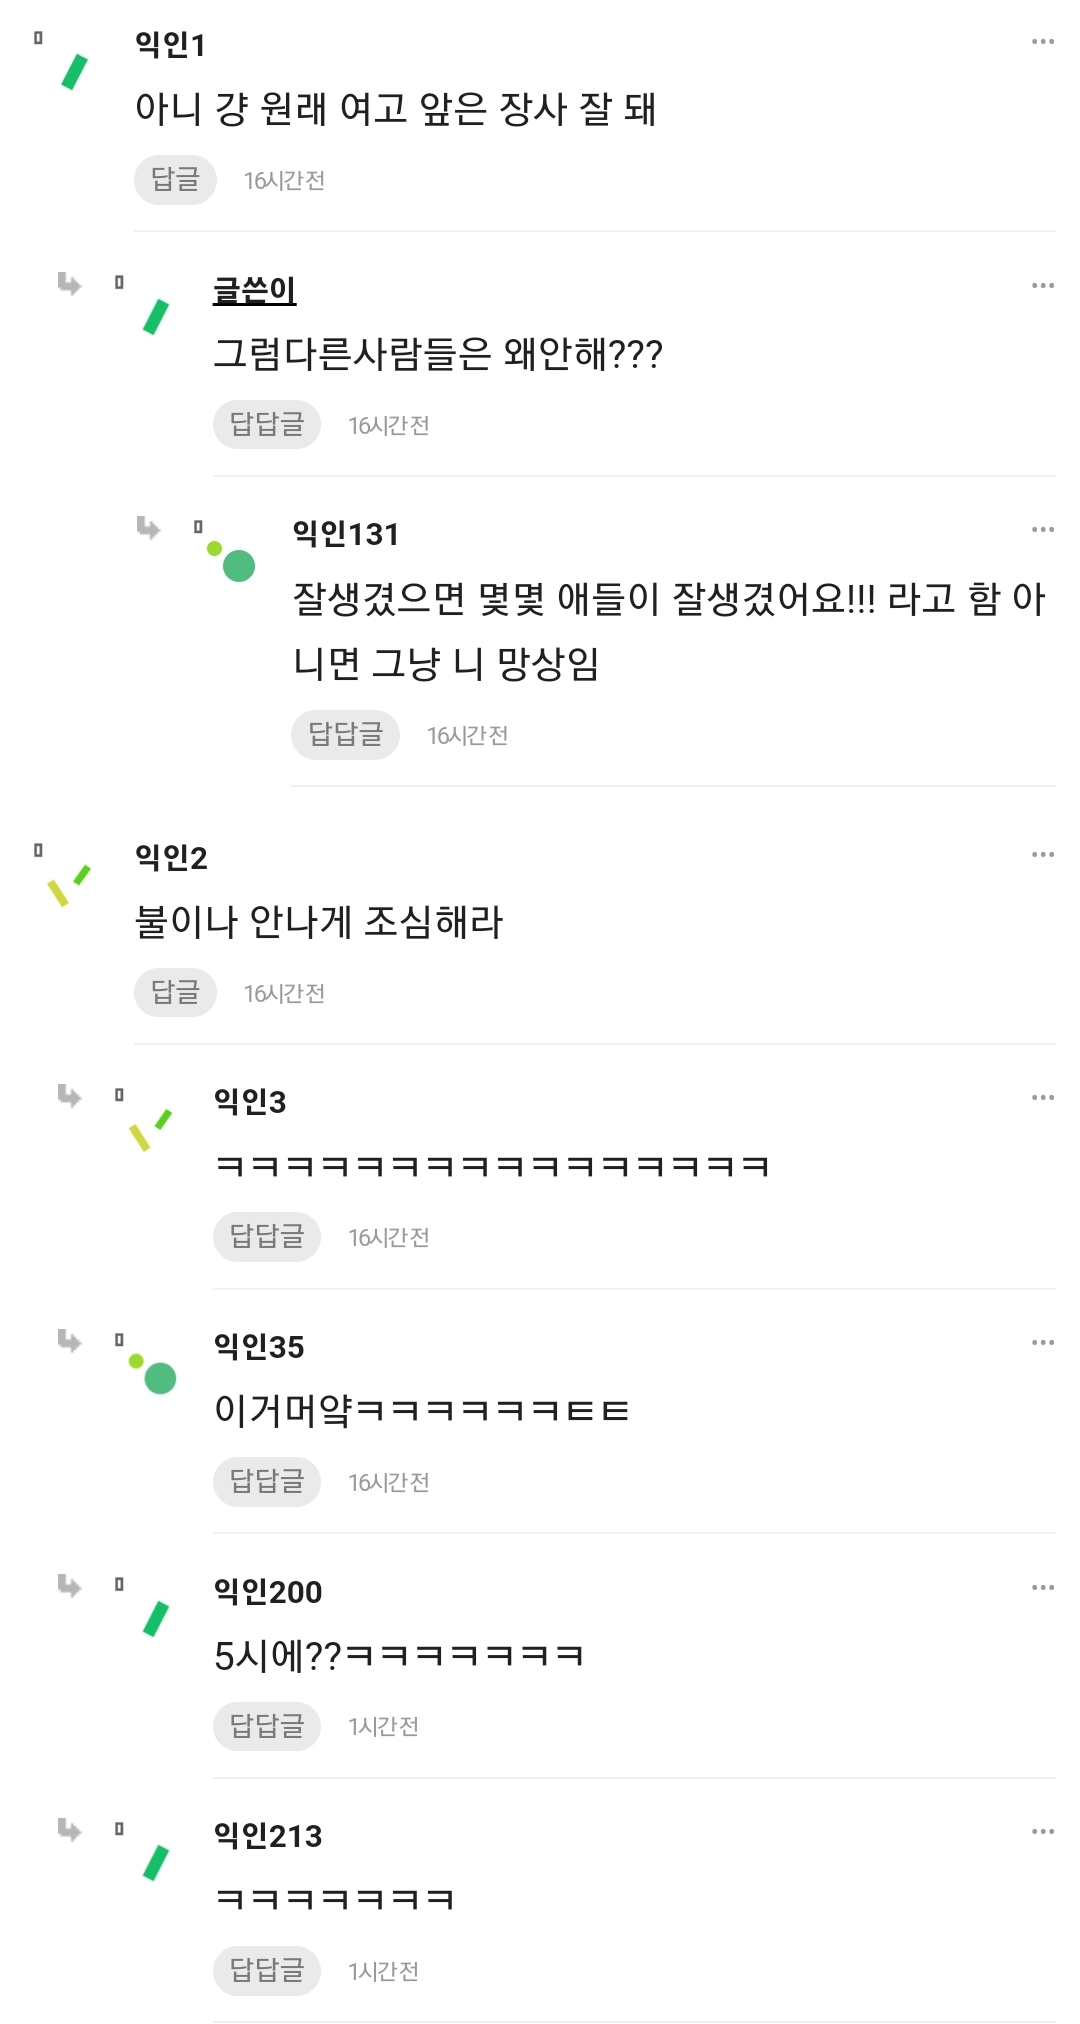The image size is (1080, 2024).
Task: Tap 답답글 under 익인35's reply
Action: pyautogui.click(x=266, y=1481)
